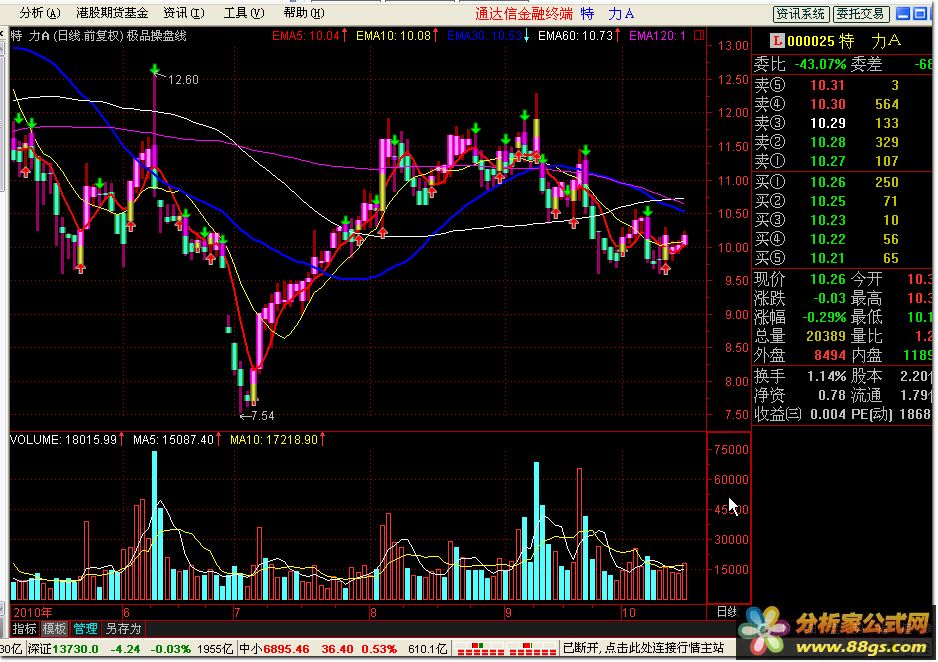Click the 卖④ 10.30 order row
Image resolution: width=938 pixels, height=662 pixels.
click(842, 104)
